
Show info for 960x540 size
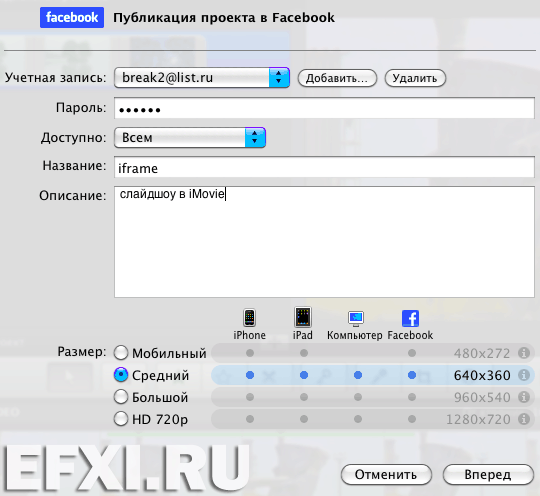tap(524, 397)
